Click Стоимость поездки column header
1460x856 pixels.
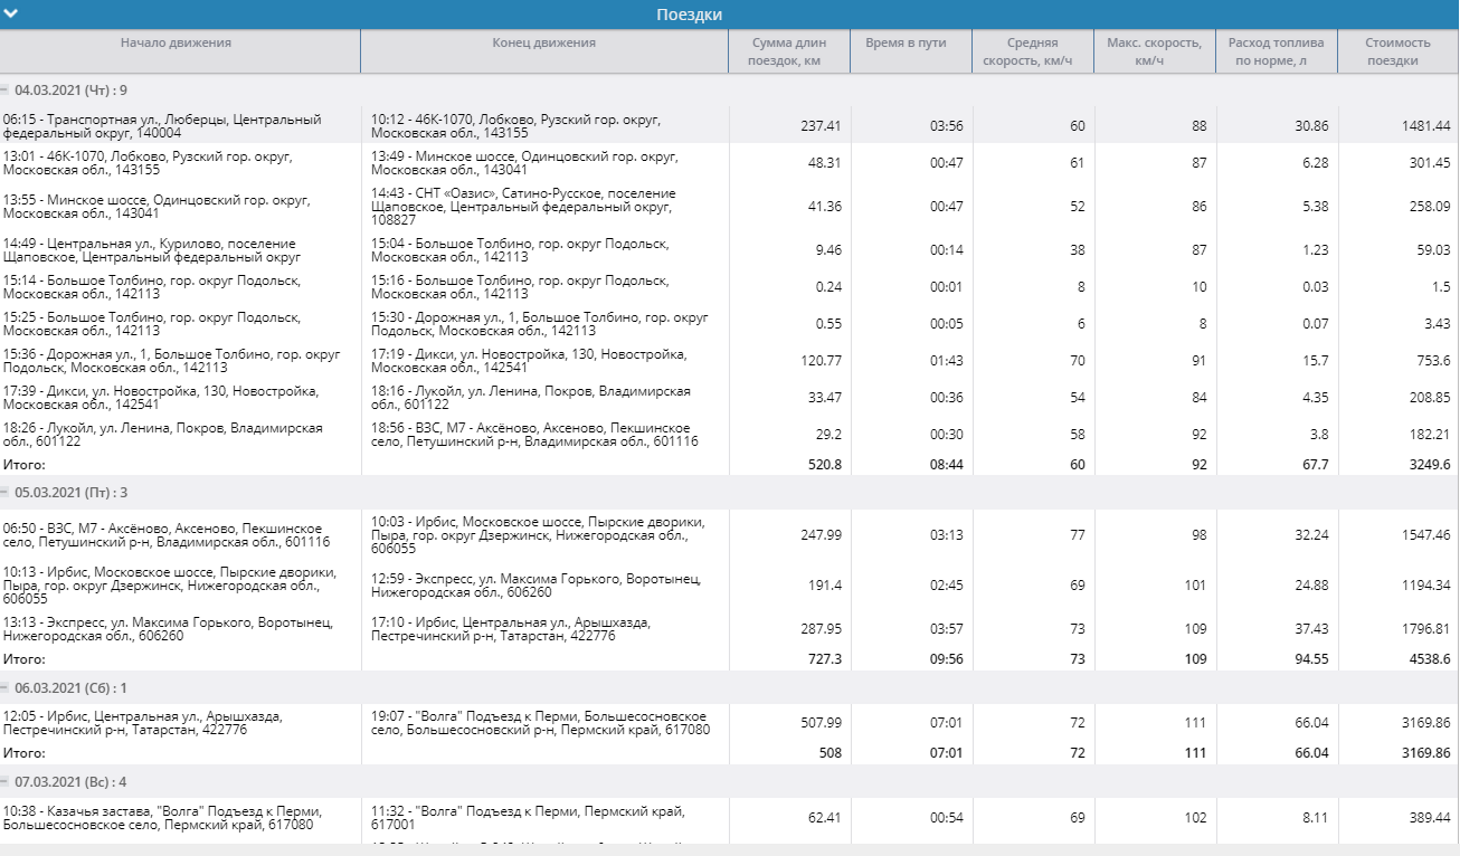pyautogui.click(x=1398, y=52)
